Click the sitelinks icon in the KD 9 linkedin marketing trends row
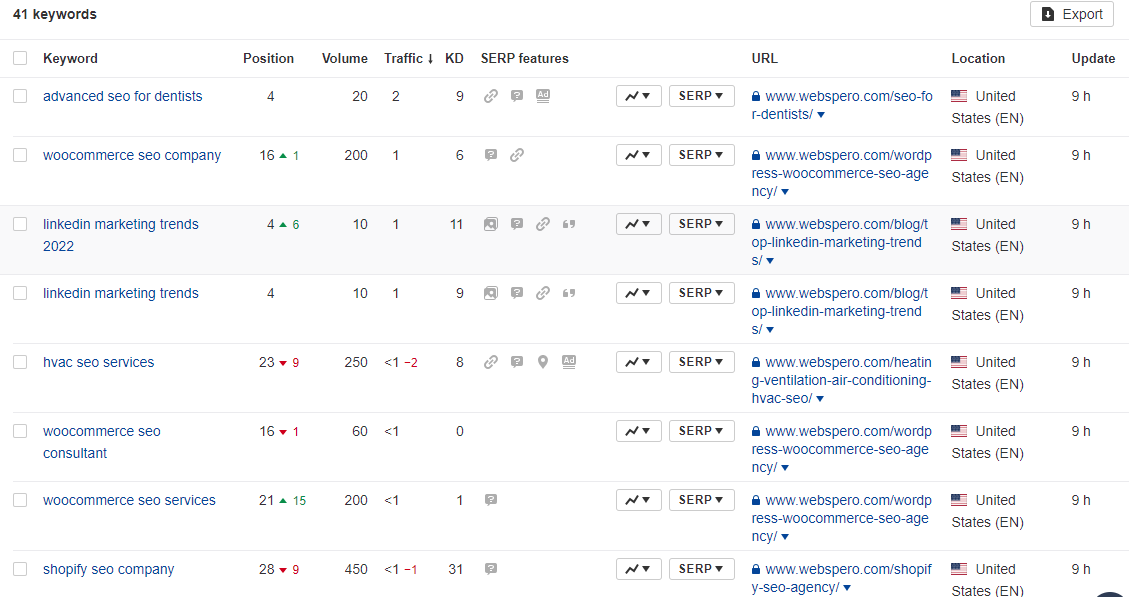Screen dimensions: 1129x597 [543, 293]
